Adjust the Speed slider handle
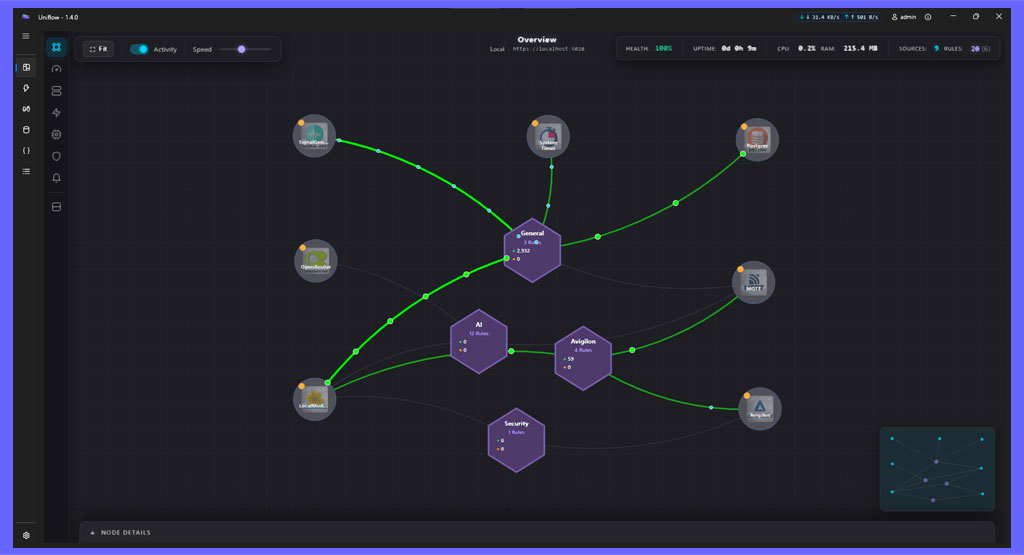The height and width of the screenshot is (555, 1024). (x=242, y=49)
